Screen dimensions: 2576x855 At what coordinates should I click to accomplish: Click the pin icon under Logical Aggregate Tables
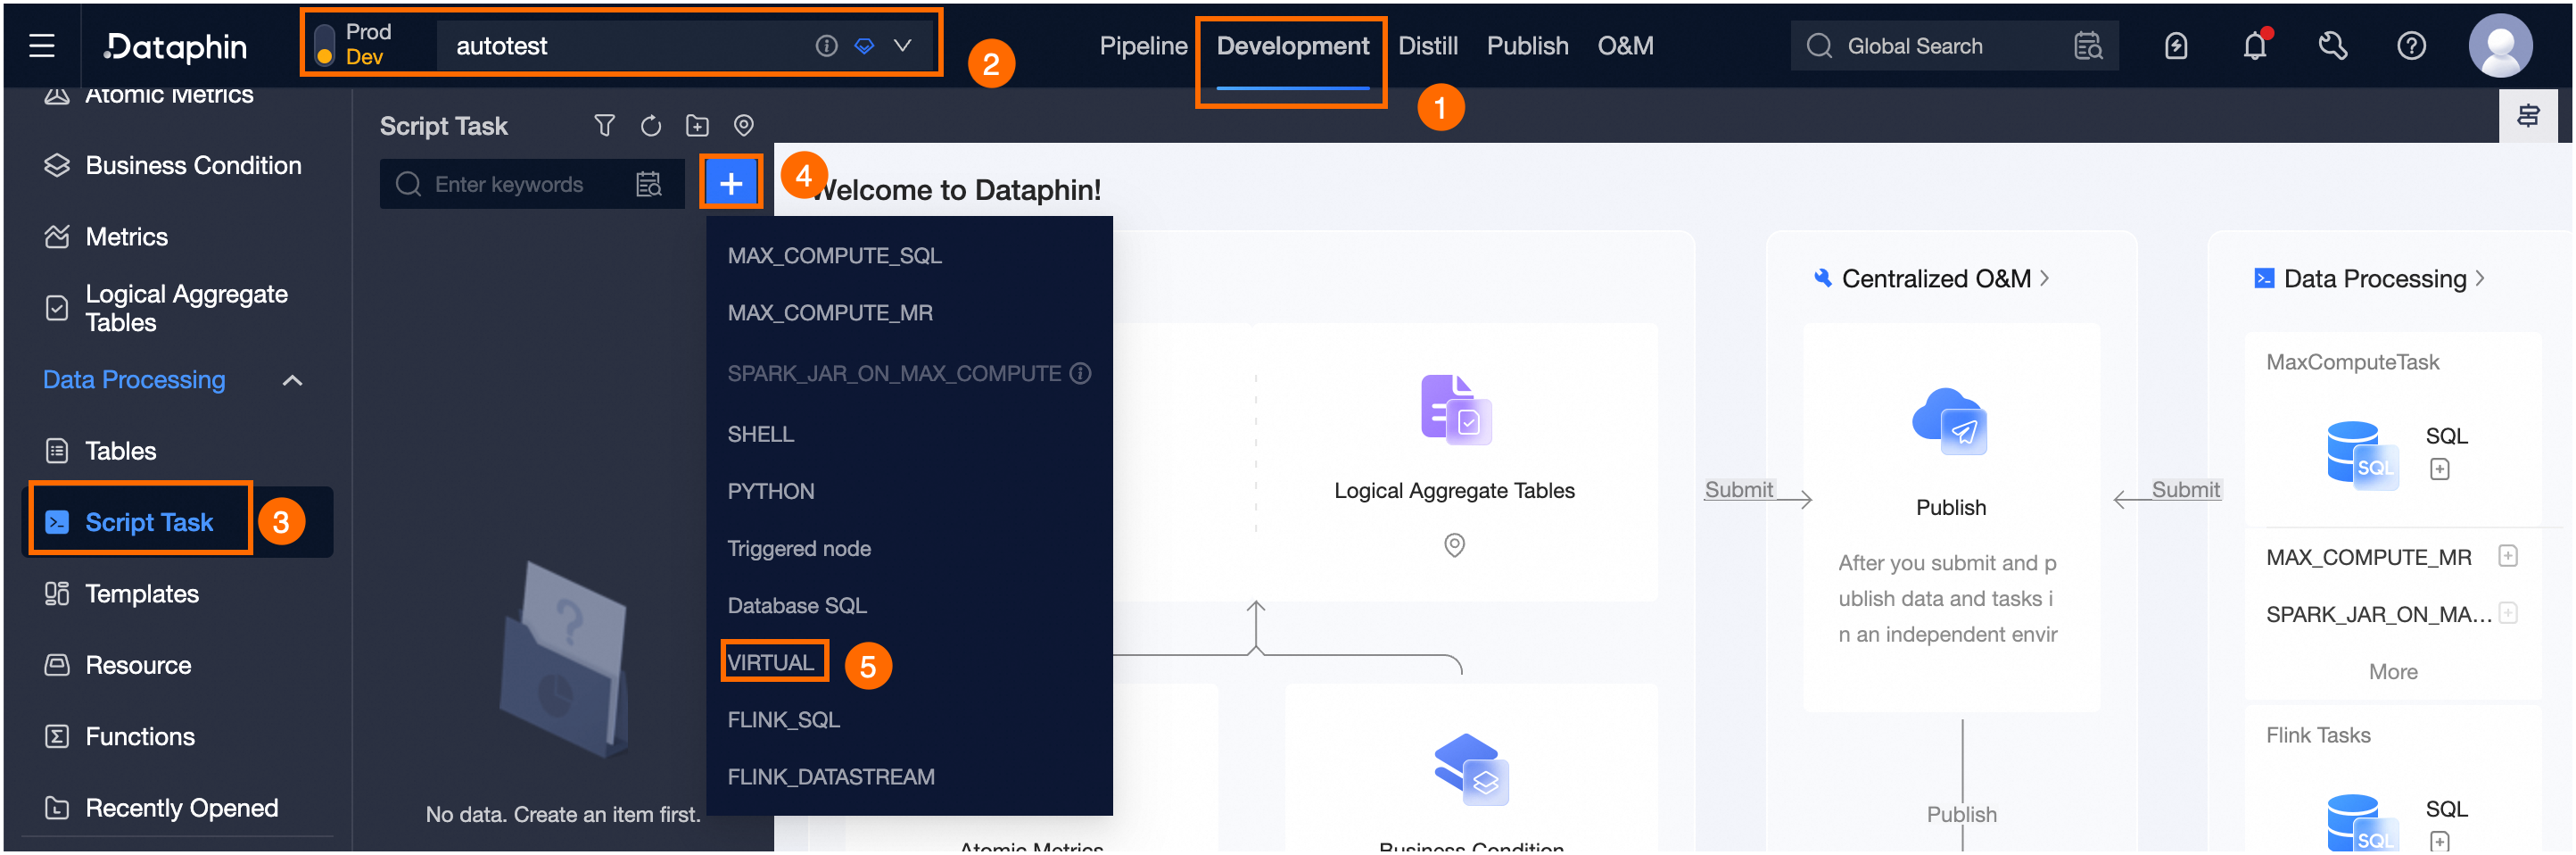(x=1454, y=545)
